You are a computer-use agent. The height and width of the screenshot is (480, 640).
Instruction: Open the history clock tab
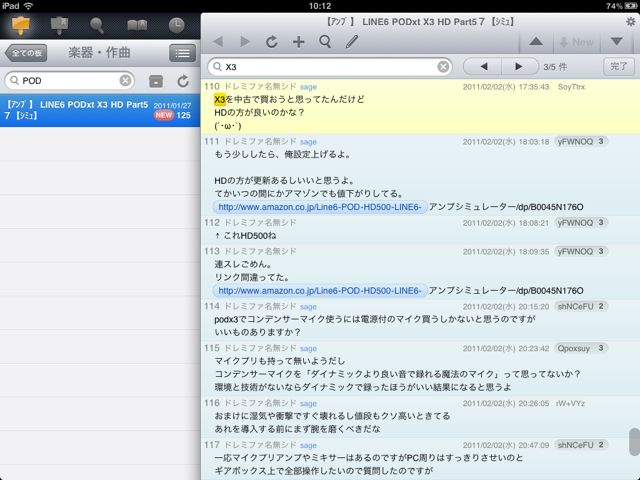tap(176, 26)
